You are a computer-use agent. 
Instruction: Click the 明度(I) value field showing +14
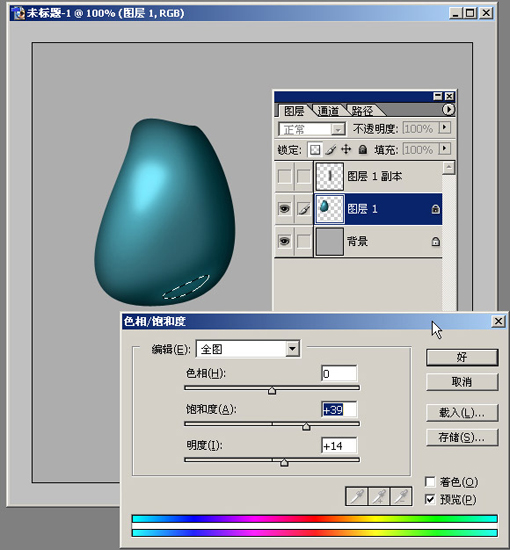pyautogui.click(x=339, y=446)
